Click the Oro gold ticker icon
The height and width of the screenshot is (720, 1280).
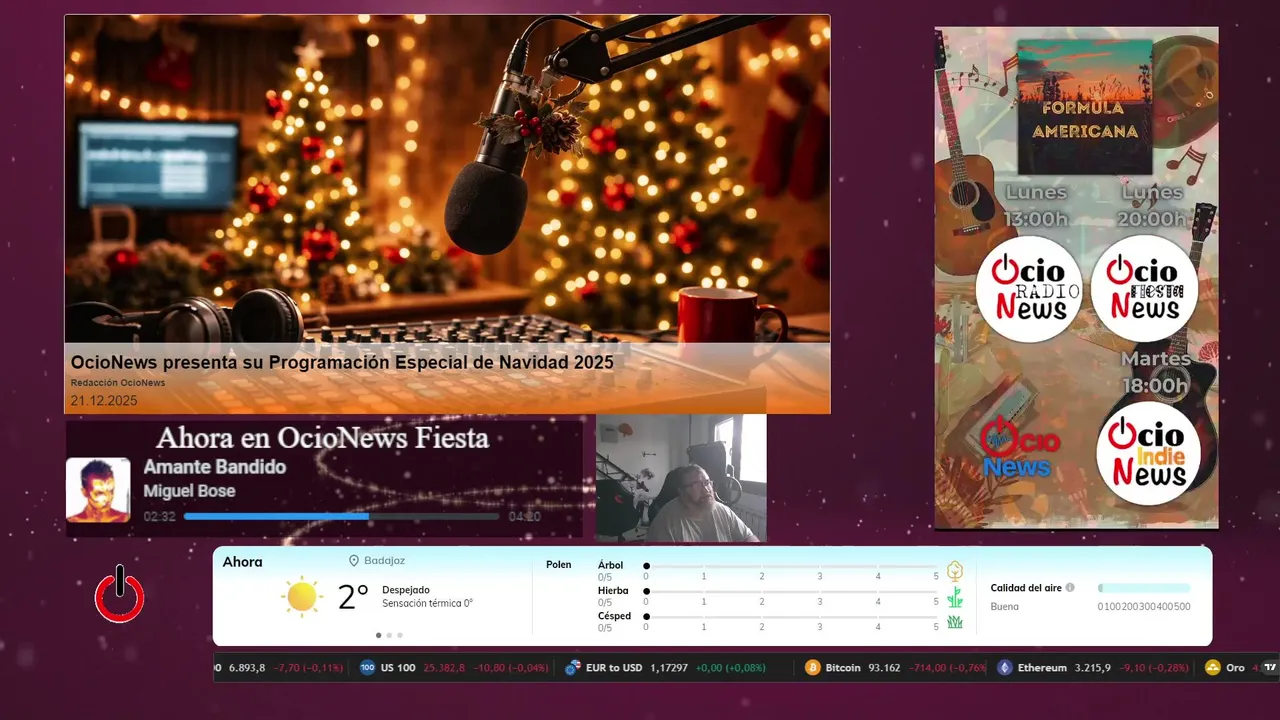coord(1213,668)
